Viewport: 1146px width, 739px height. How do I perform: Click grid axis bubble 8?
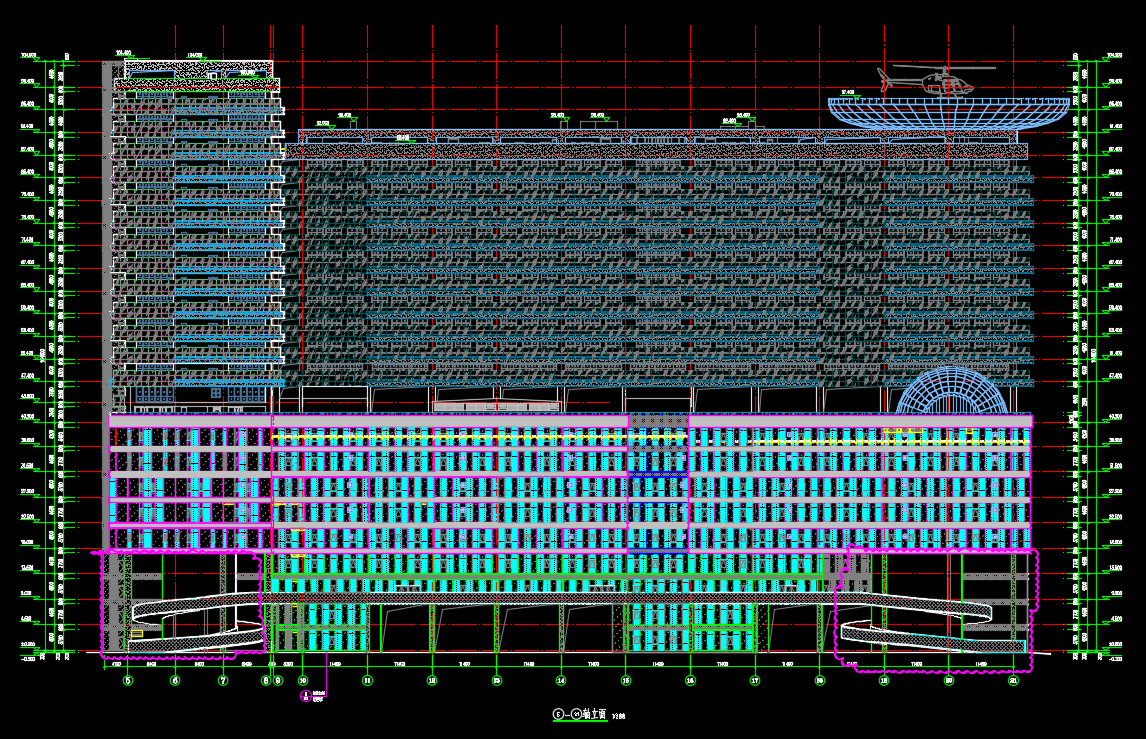[x=266, y=681]
